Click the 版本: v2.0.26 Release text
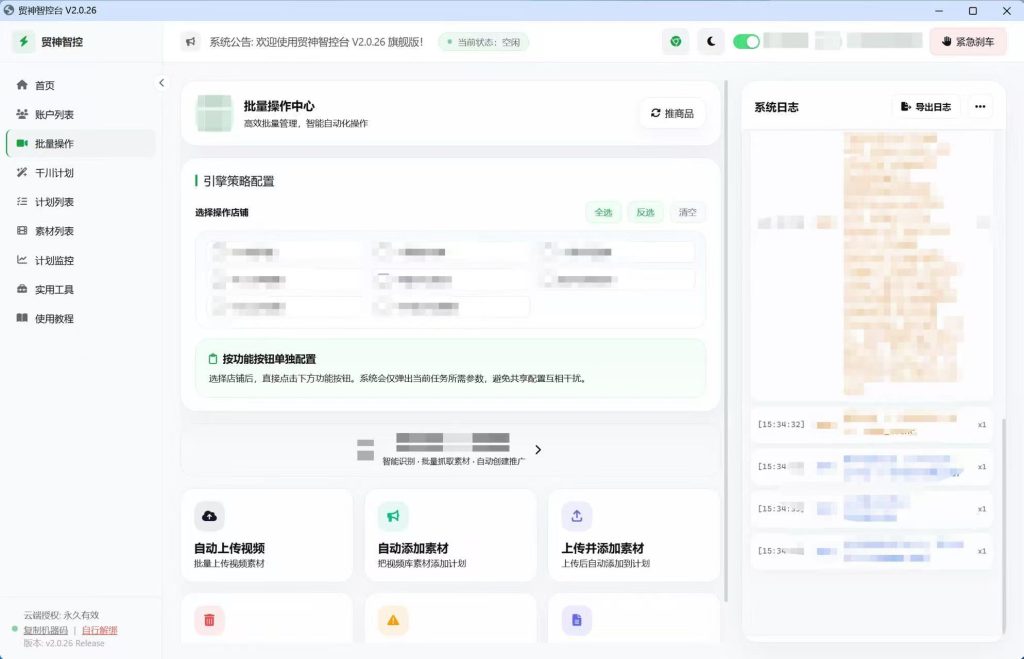The width and height of the screenshot is (1024, 659). click(x=64, y=643)
